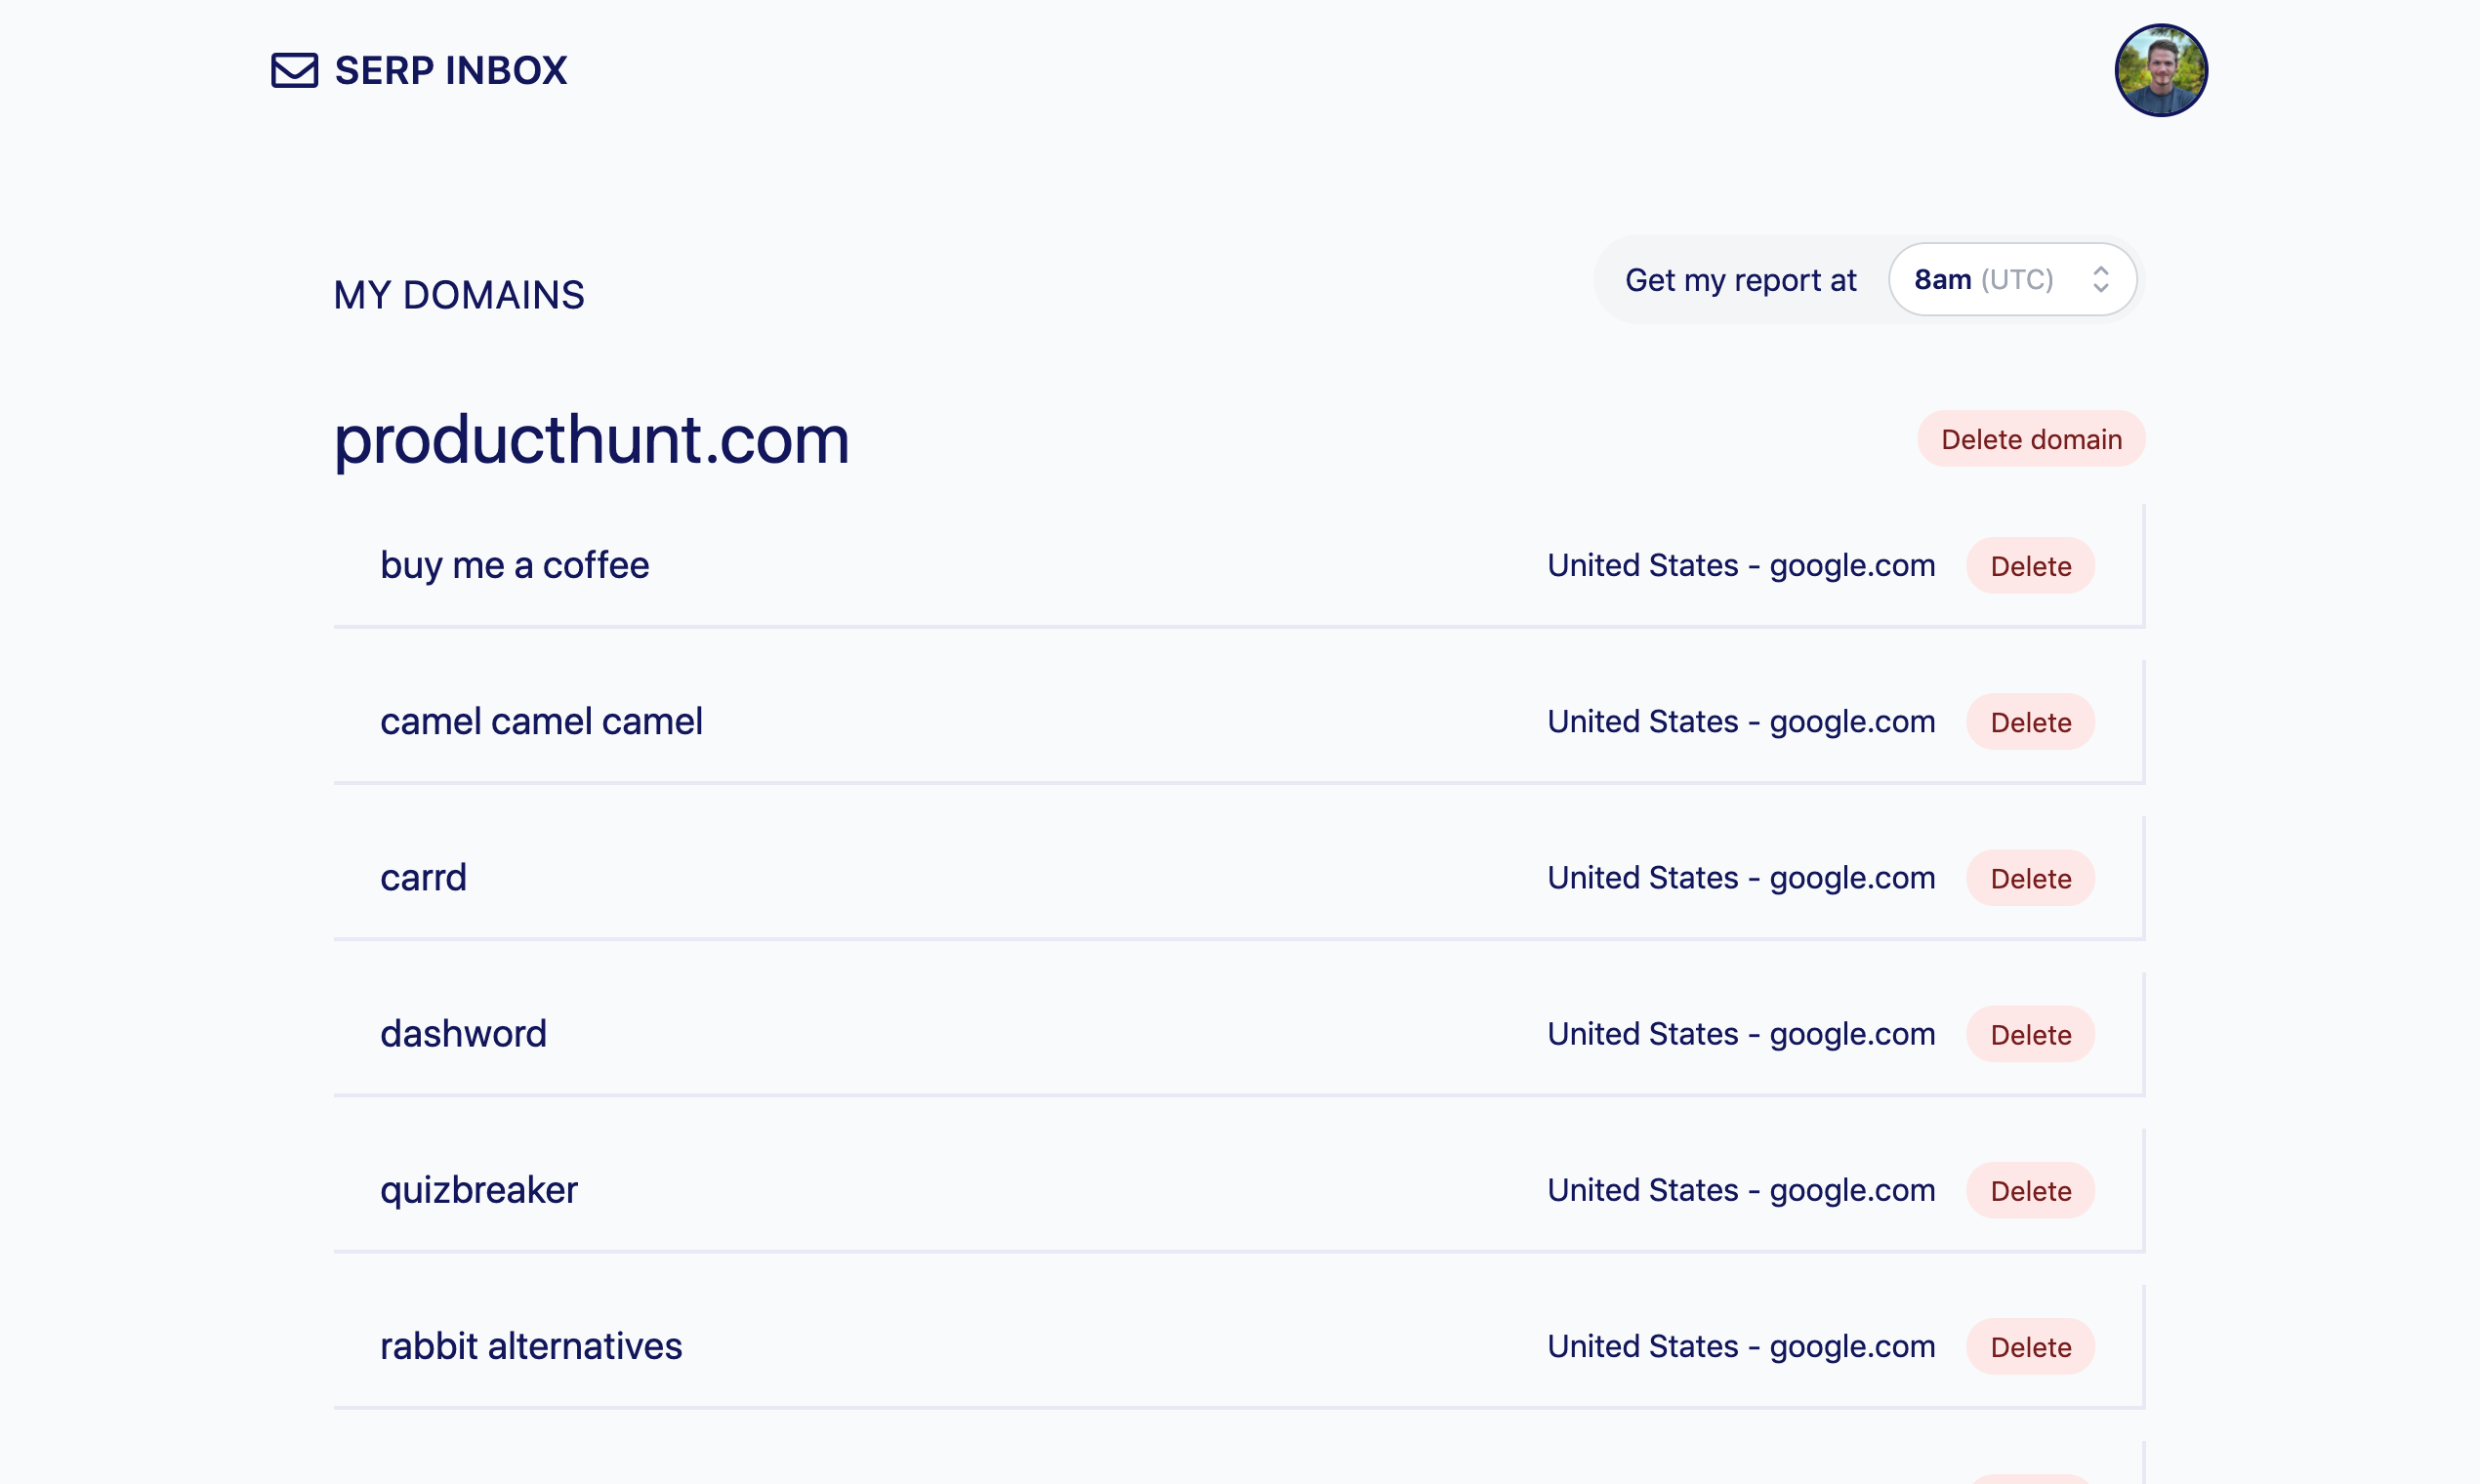Open the profile avatar picture
The image size is (2480, 1484).
click(2161, 70)
